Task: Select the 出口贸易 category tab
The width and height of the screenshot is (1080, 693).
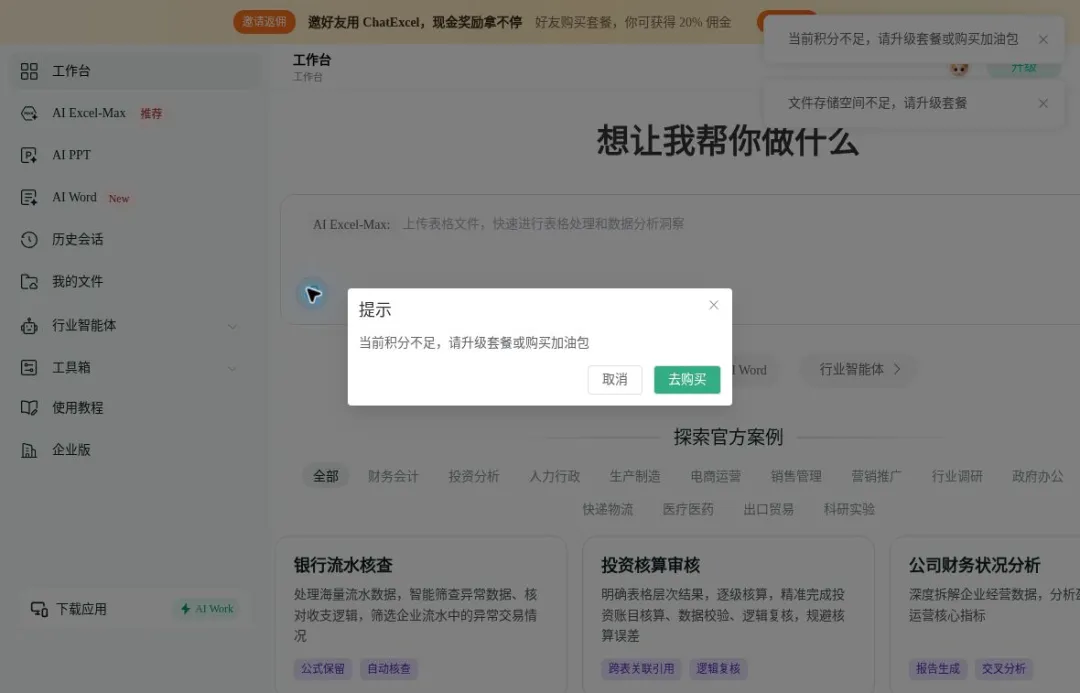Action: (x=769, y=509)
